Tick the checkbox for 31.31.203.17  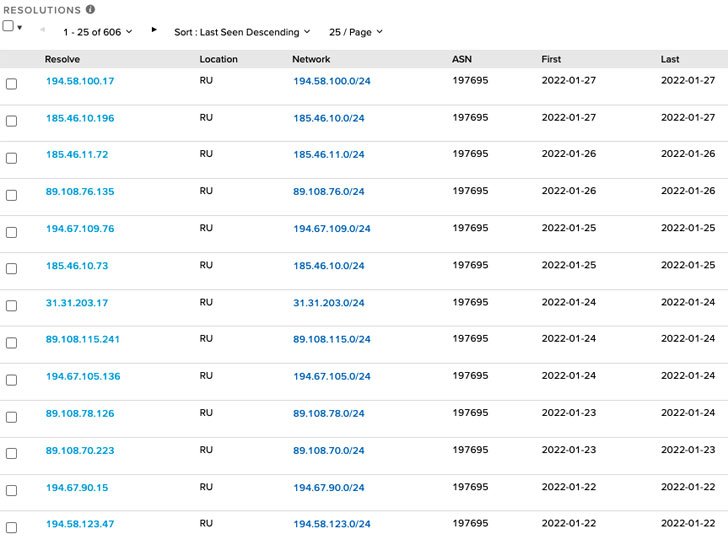point(11,306)
